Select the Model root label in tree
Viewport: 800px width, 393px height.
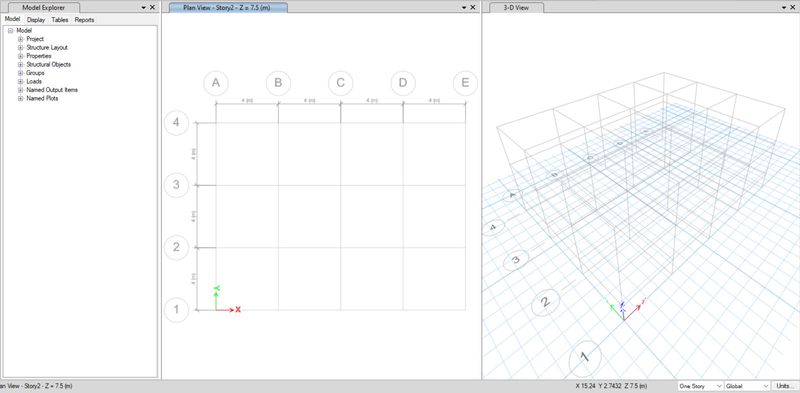24,31
